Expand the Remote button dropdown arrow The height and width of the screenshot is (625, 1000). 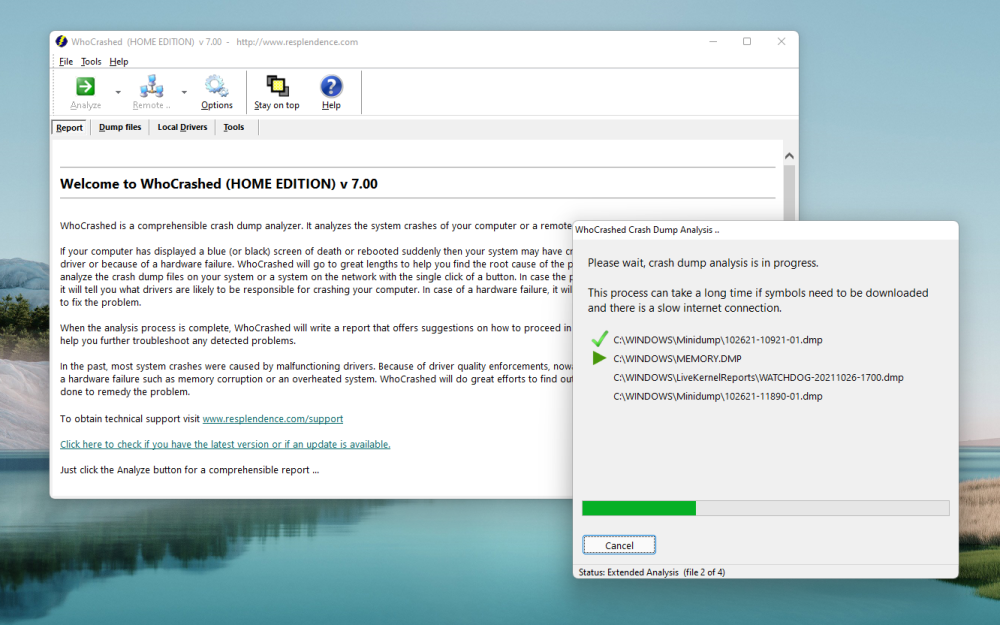click(x=184, y=92)
